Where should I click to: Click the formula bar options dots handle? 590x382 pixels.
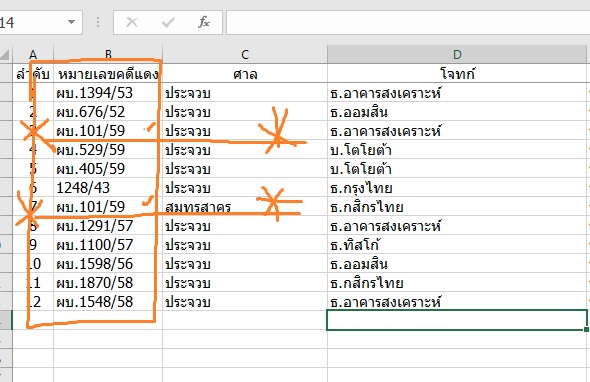coord(98,22)
